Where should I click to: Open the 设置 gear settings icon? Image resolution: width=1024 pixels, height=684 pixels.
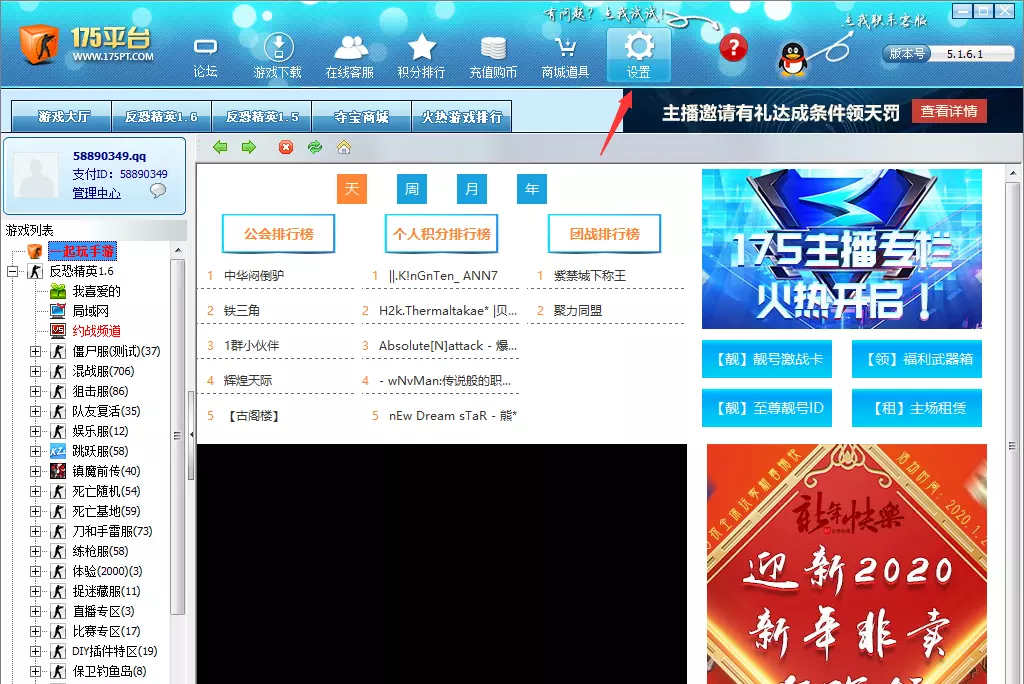coord(639,46)
